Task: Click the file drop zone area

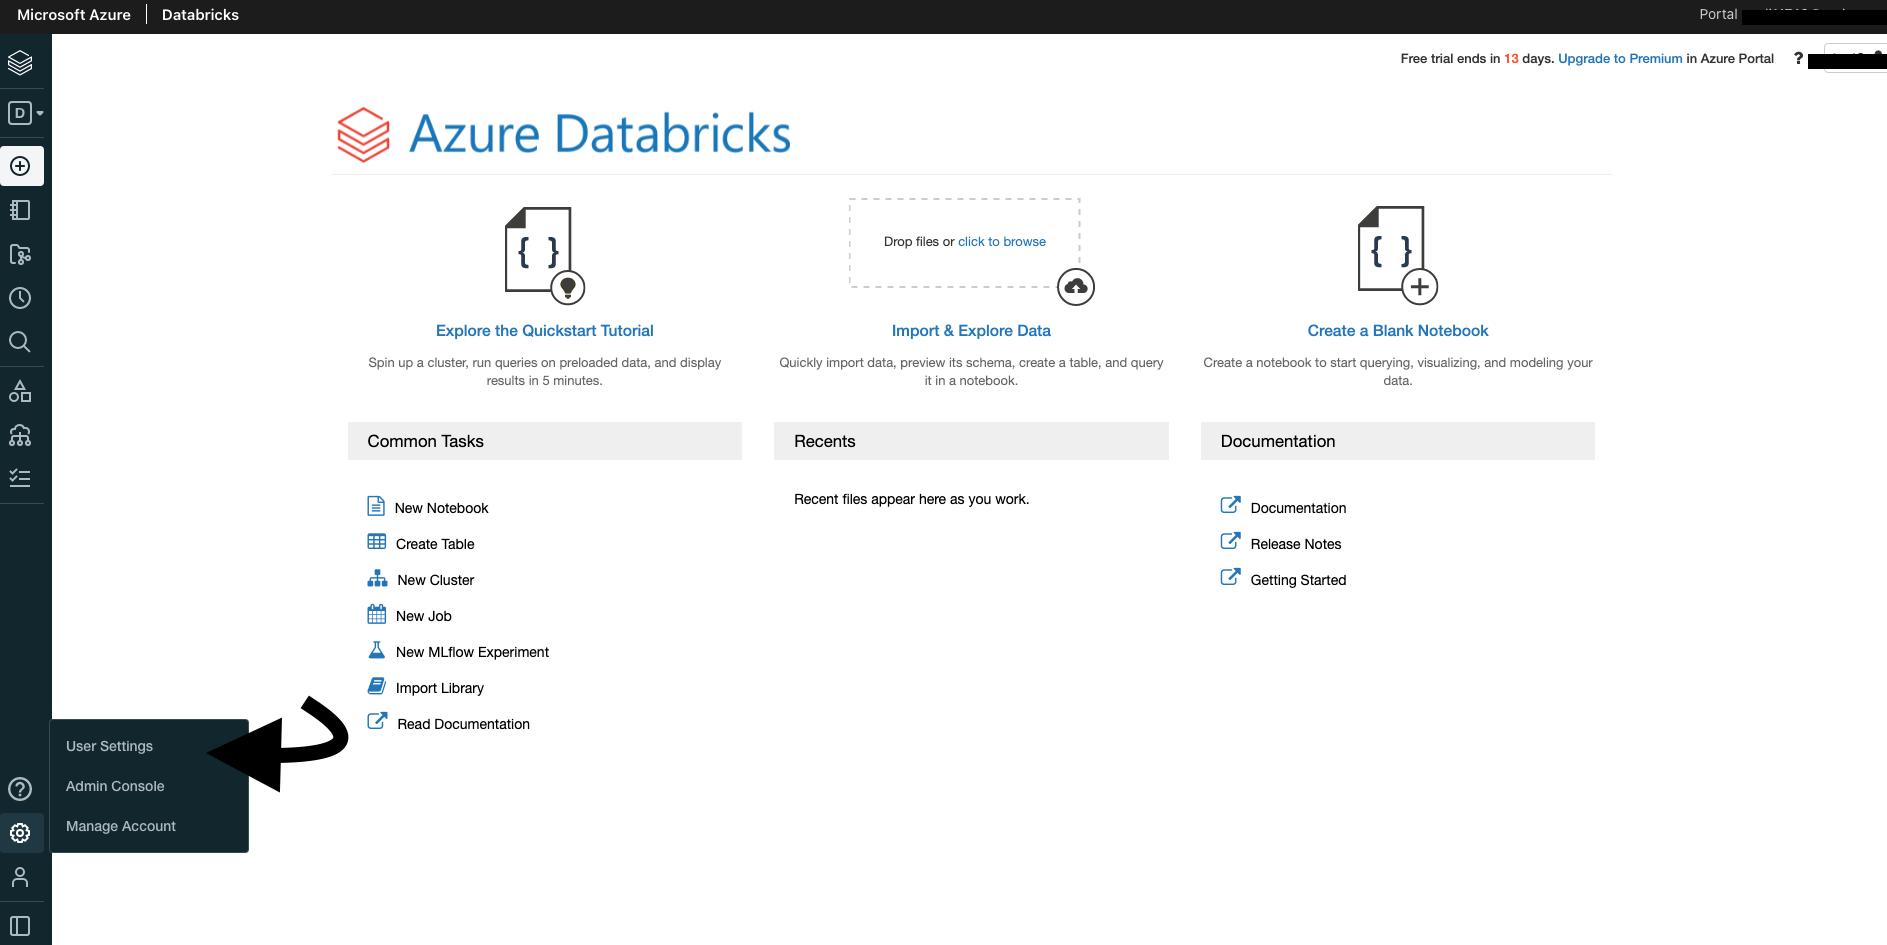Action: point(965,243)
